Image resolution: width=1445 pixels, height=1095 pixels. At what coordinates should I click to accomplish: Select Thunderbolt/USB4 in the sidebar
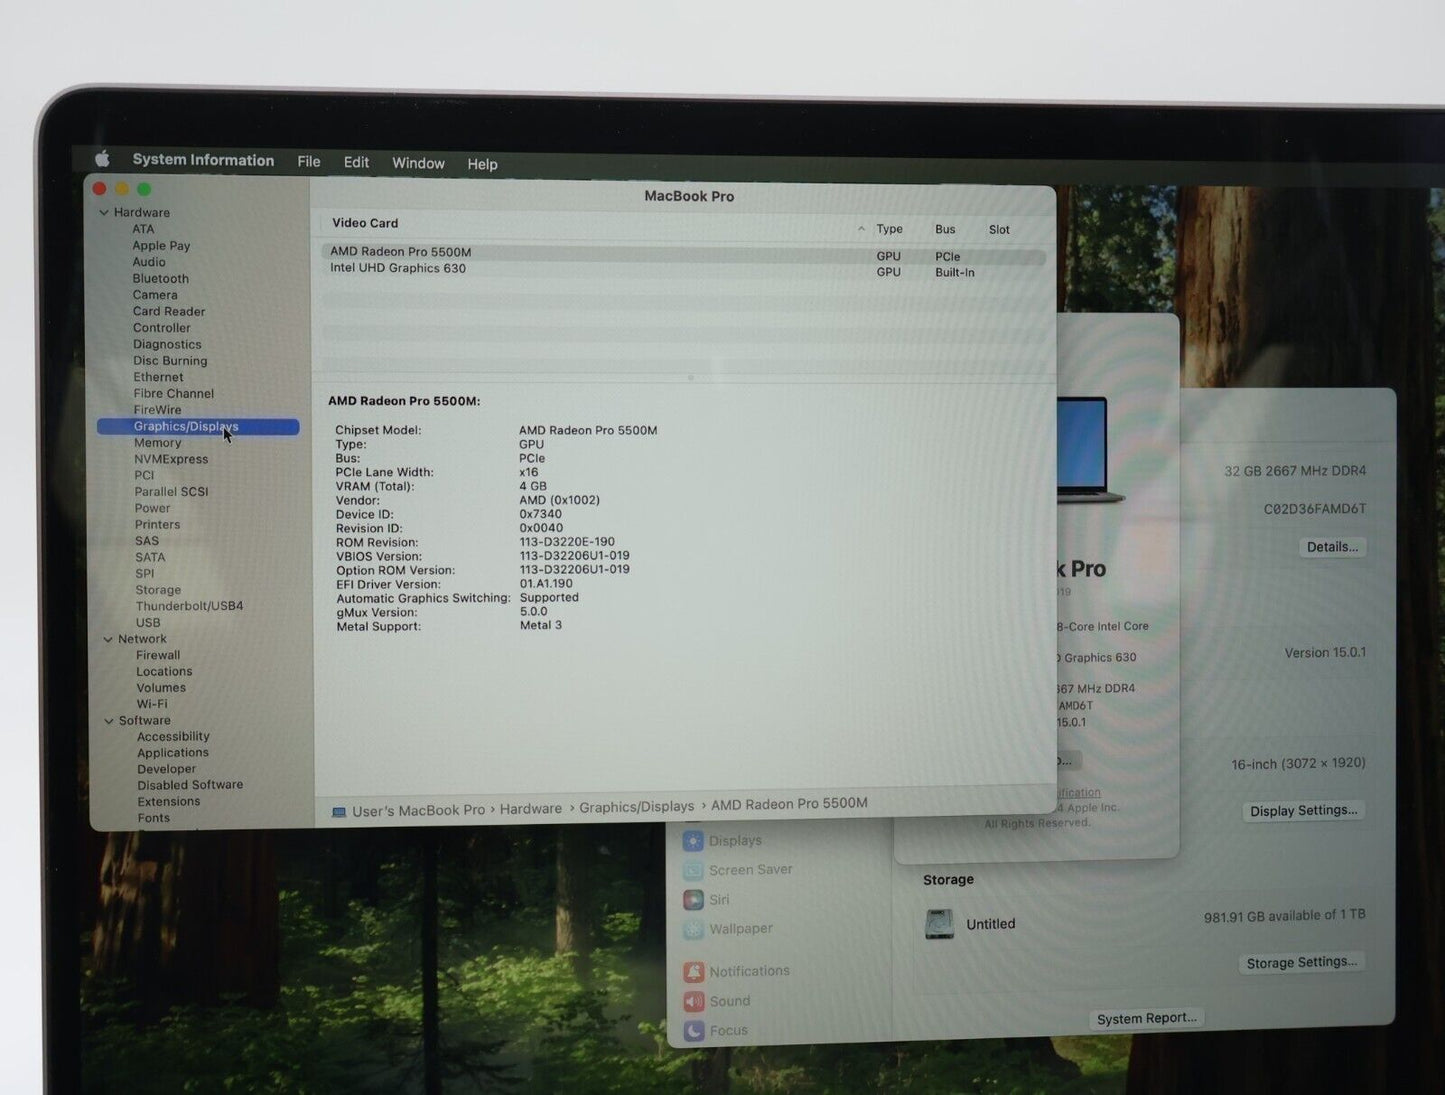189,606
